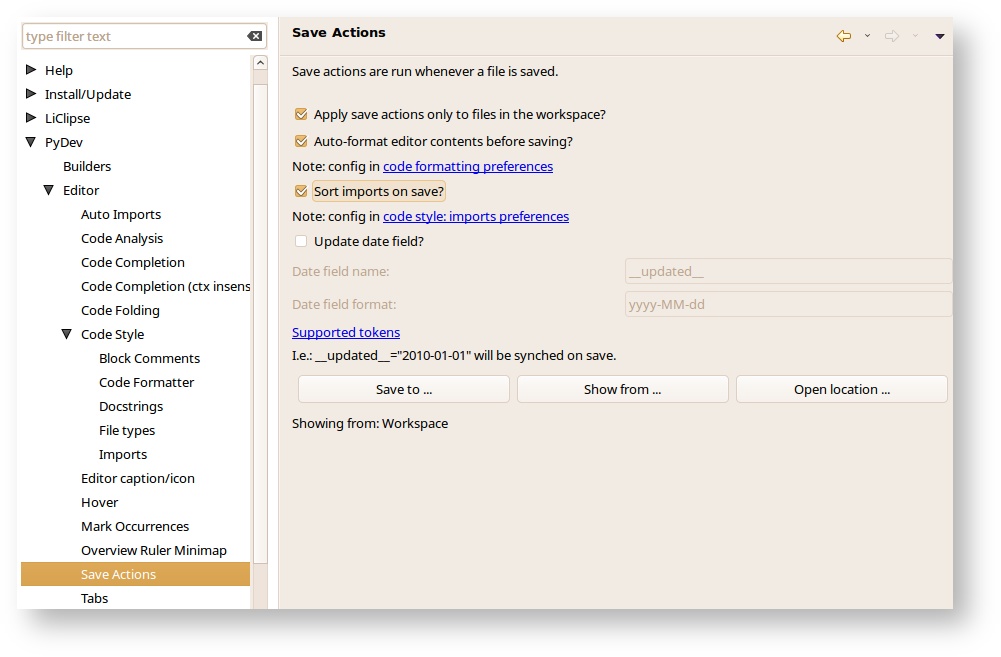Click the type filter text search field
This screenshot has width=1001, height=657.
point(133,37)
